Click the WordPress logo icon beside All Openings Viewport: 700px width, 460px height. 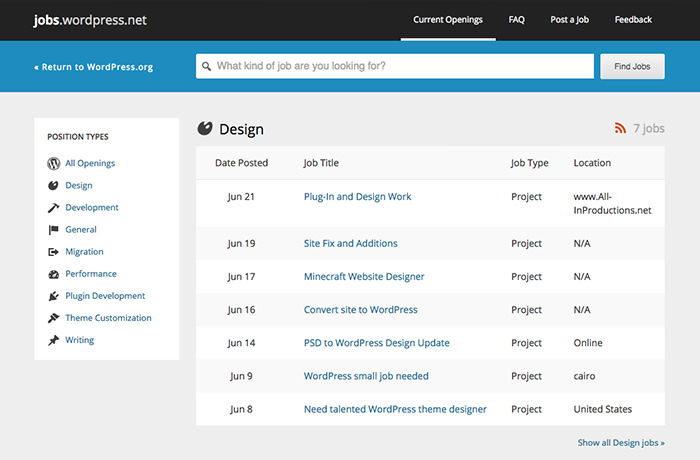click(x=54, y=163)
